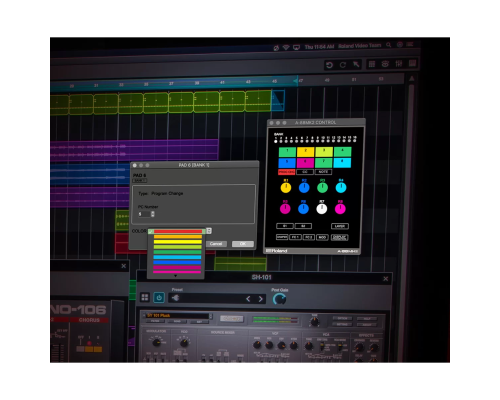Viewport: 500px width, 400px height.
Task: Choose the red color in the dropdown
Action: pos(178,231)
